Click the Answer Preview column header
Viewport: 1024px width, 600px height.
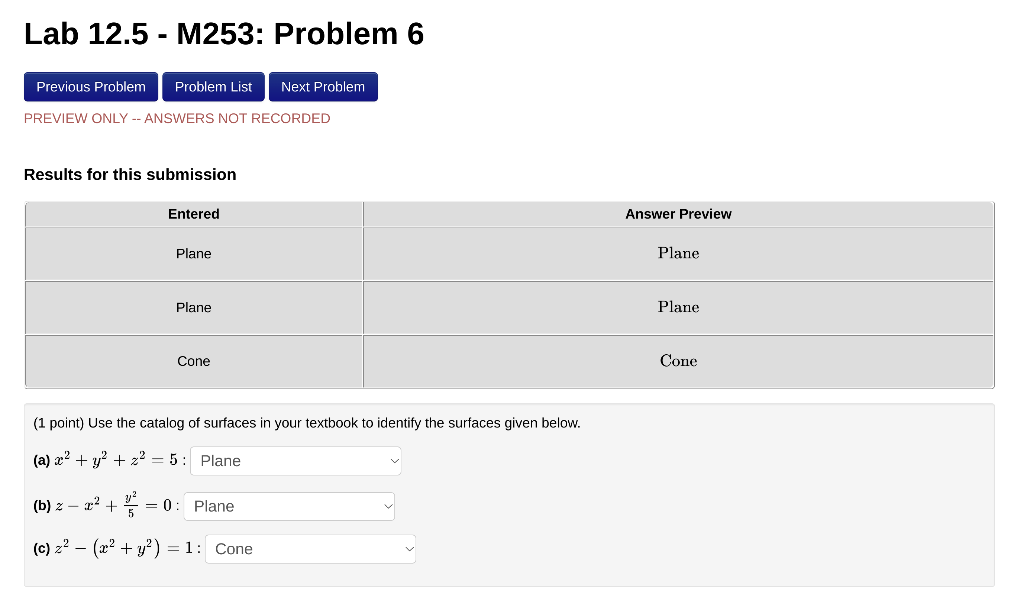point(678,214)
